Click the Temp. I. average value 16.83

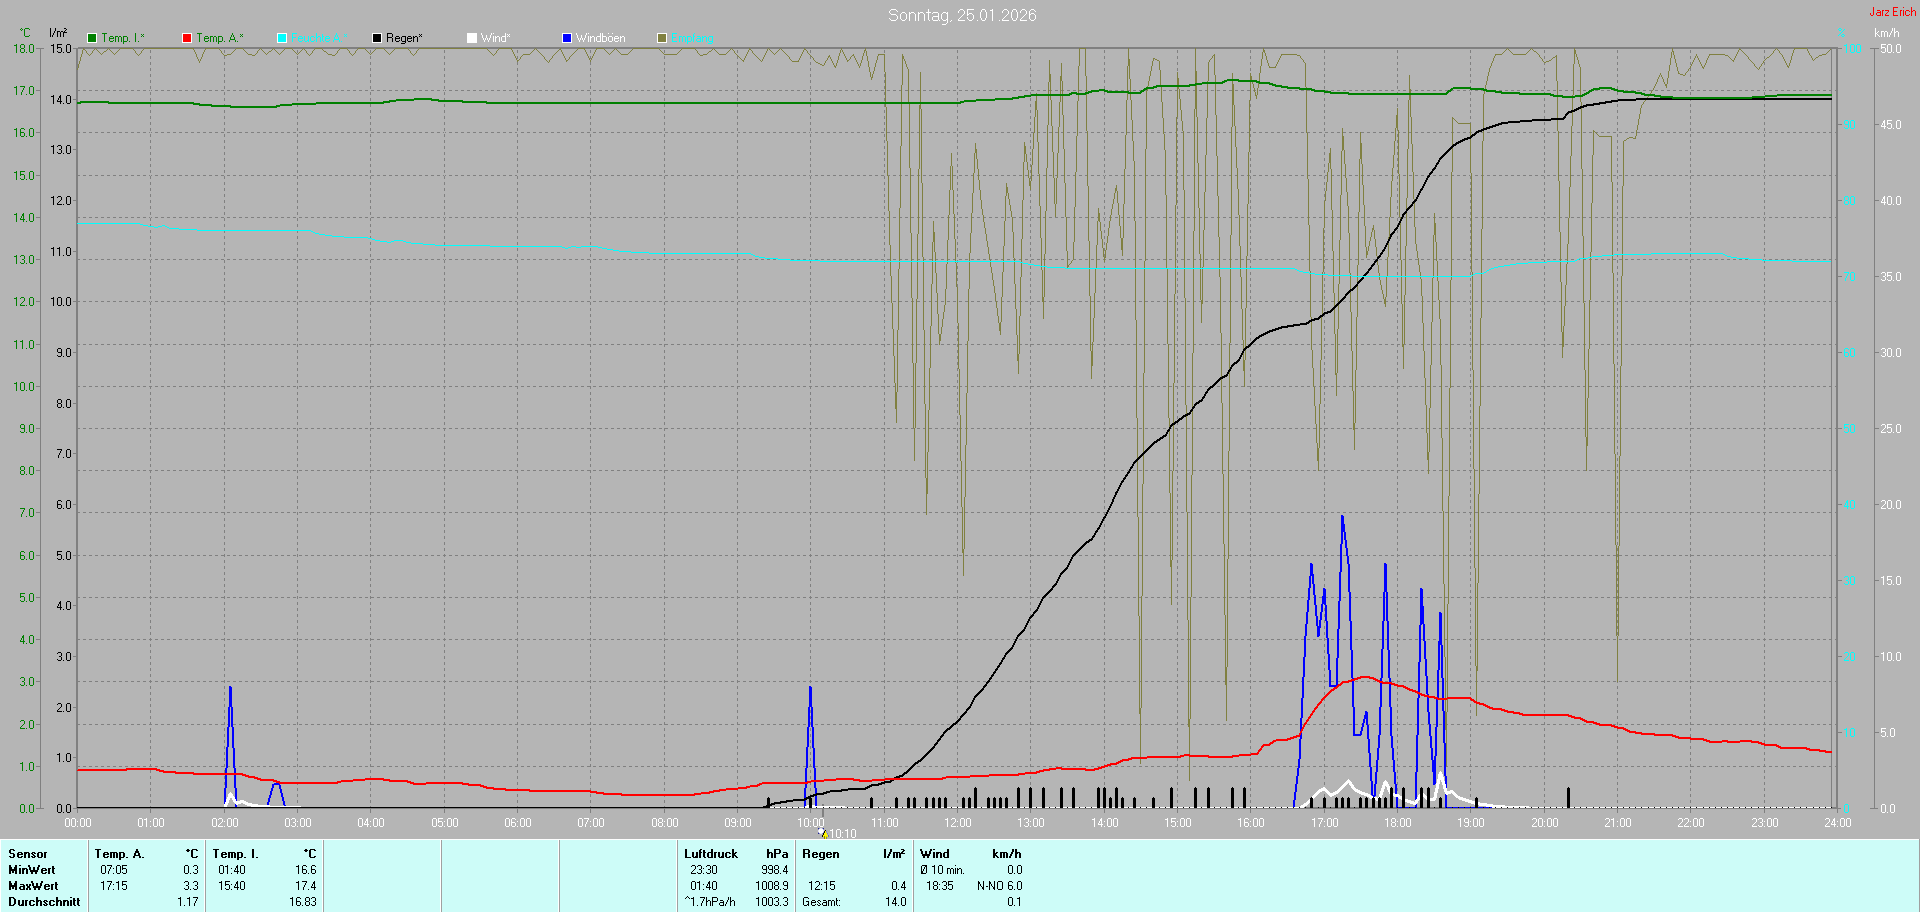(x=303, y=902)
